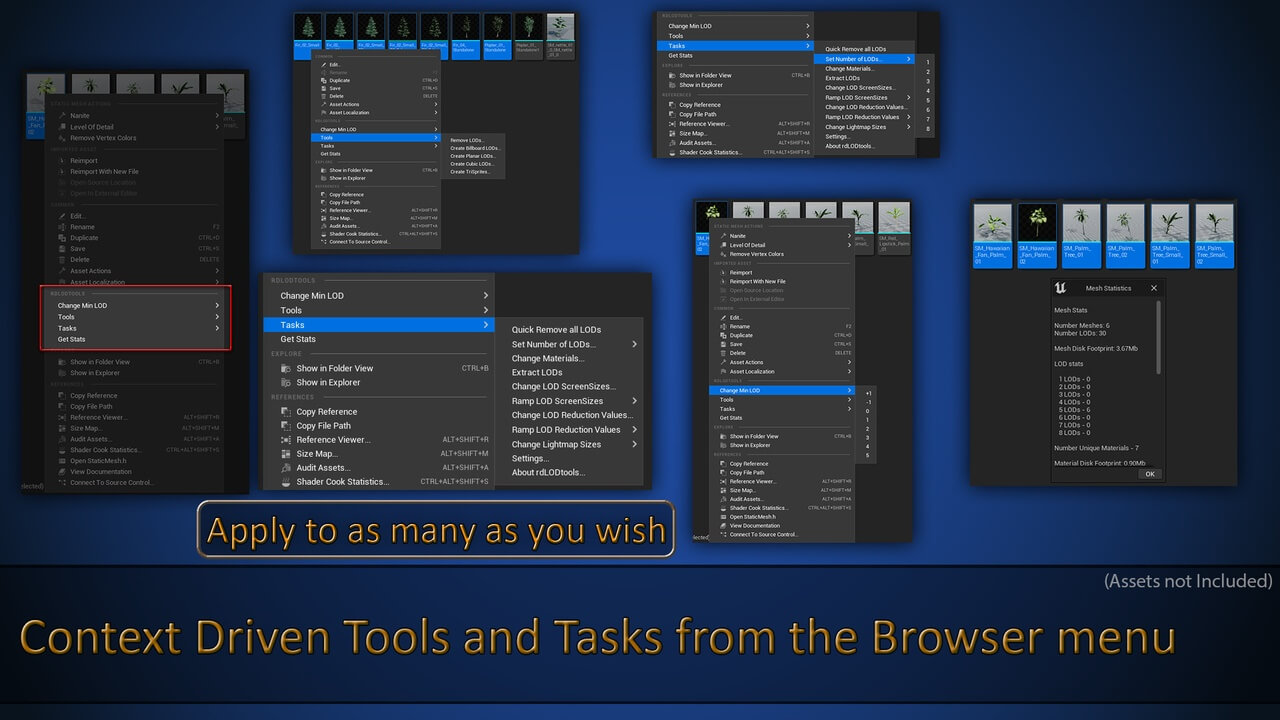Click Size Map icon in the largest menu
The height and width of the screenshot is (720, 1280).
(287, 454)
